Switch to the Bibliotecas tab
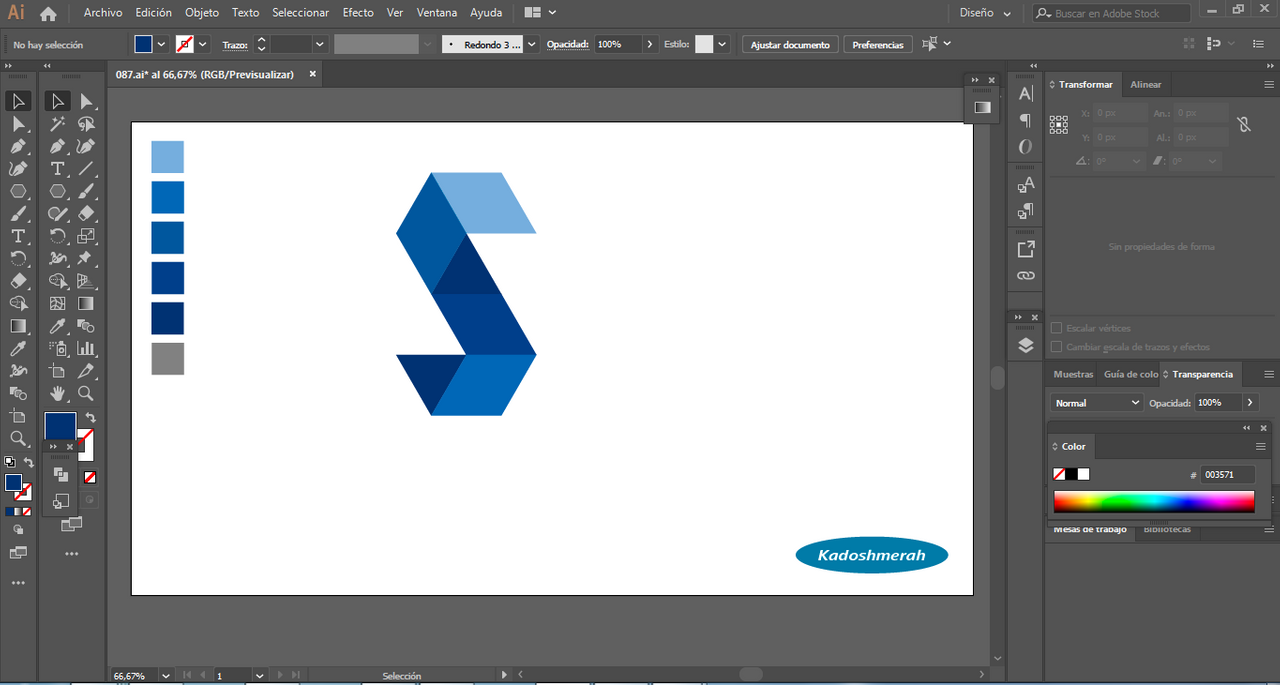This screenshot has height=685, width=1280. pyautogui.click(x=1167, y=529)
